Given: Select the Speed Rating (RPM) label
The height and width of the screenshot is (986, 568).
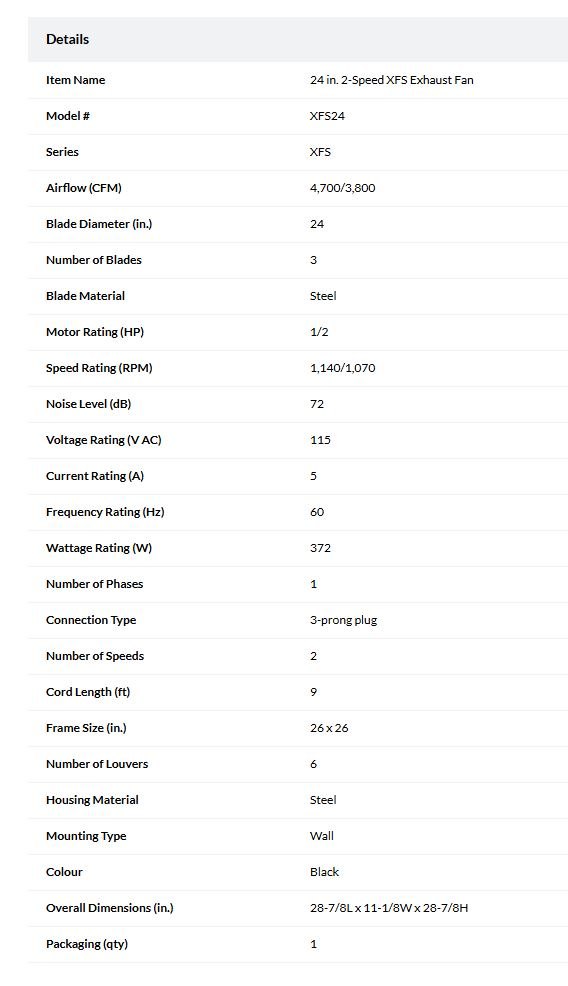Looking at the screenshot, I should [x=99, y=368].
